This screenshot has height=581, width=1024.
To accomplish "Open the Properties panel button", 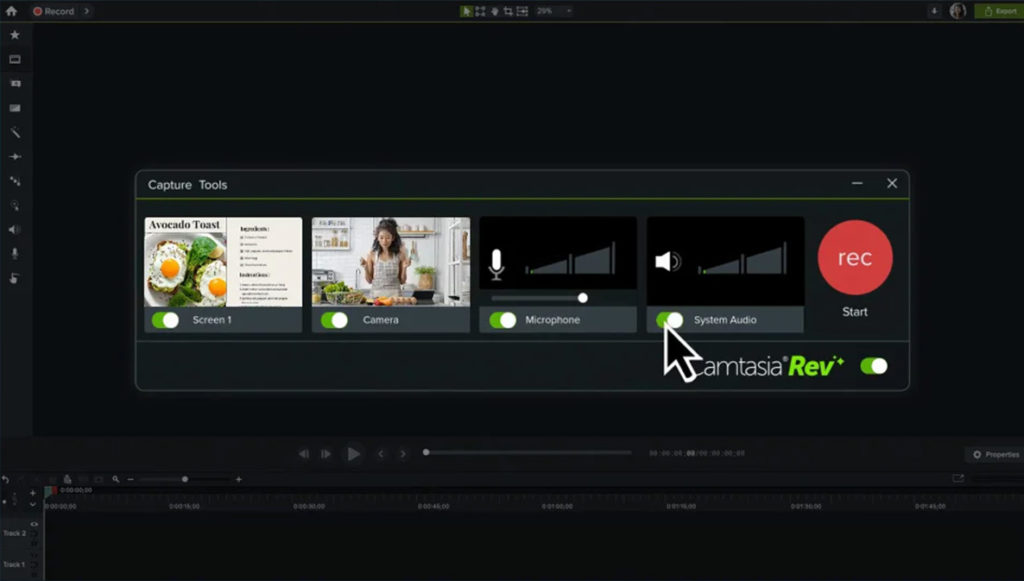I will point(995,453).
